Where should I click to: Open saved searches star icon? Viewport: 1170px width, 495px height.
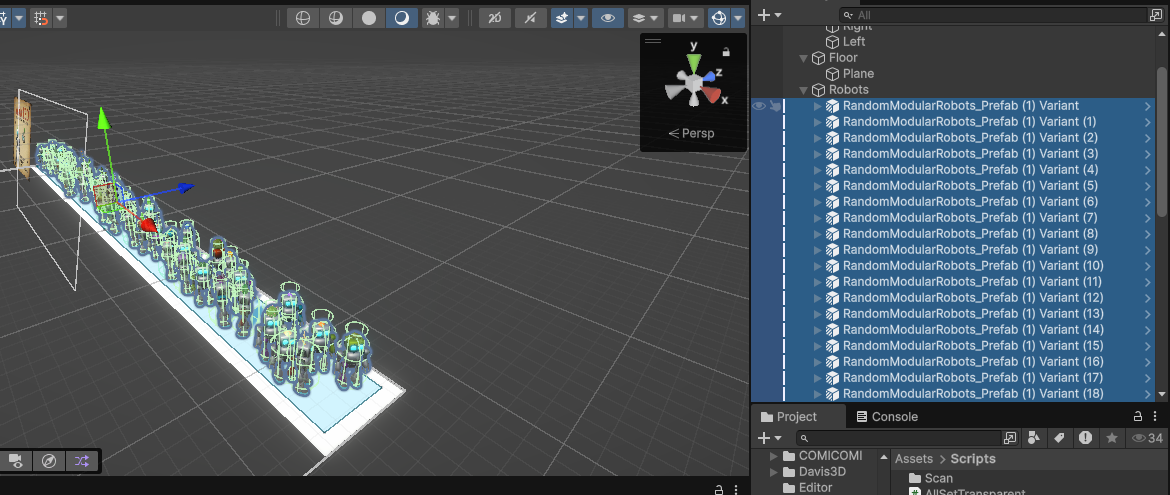(1112, 438)
